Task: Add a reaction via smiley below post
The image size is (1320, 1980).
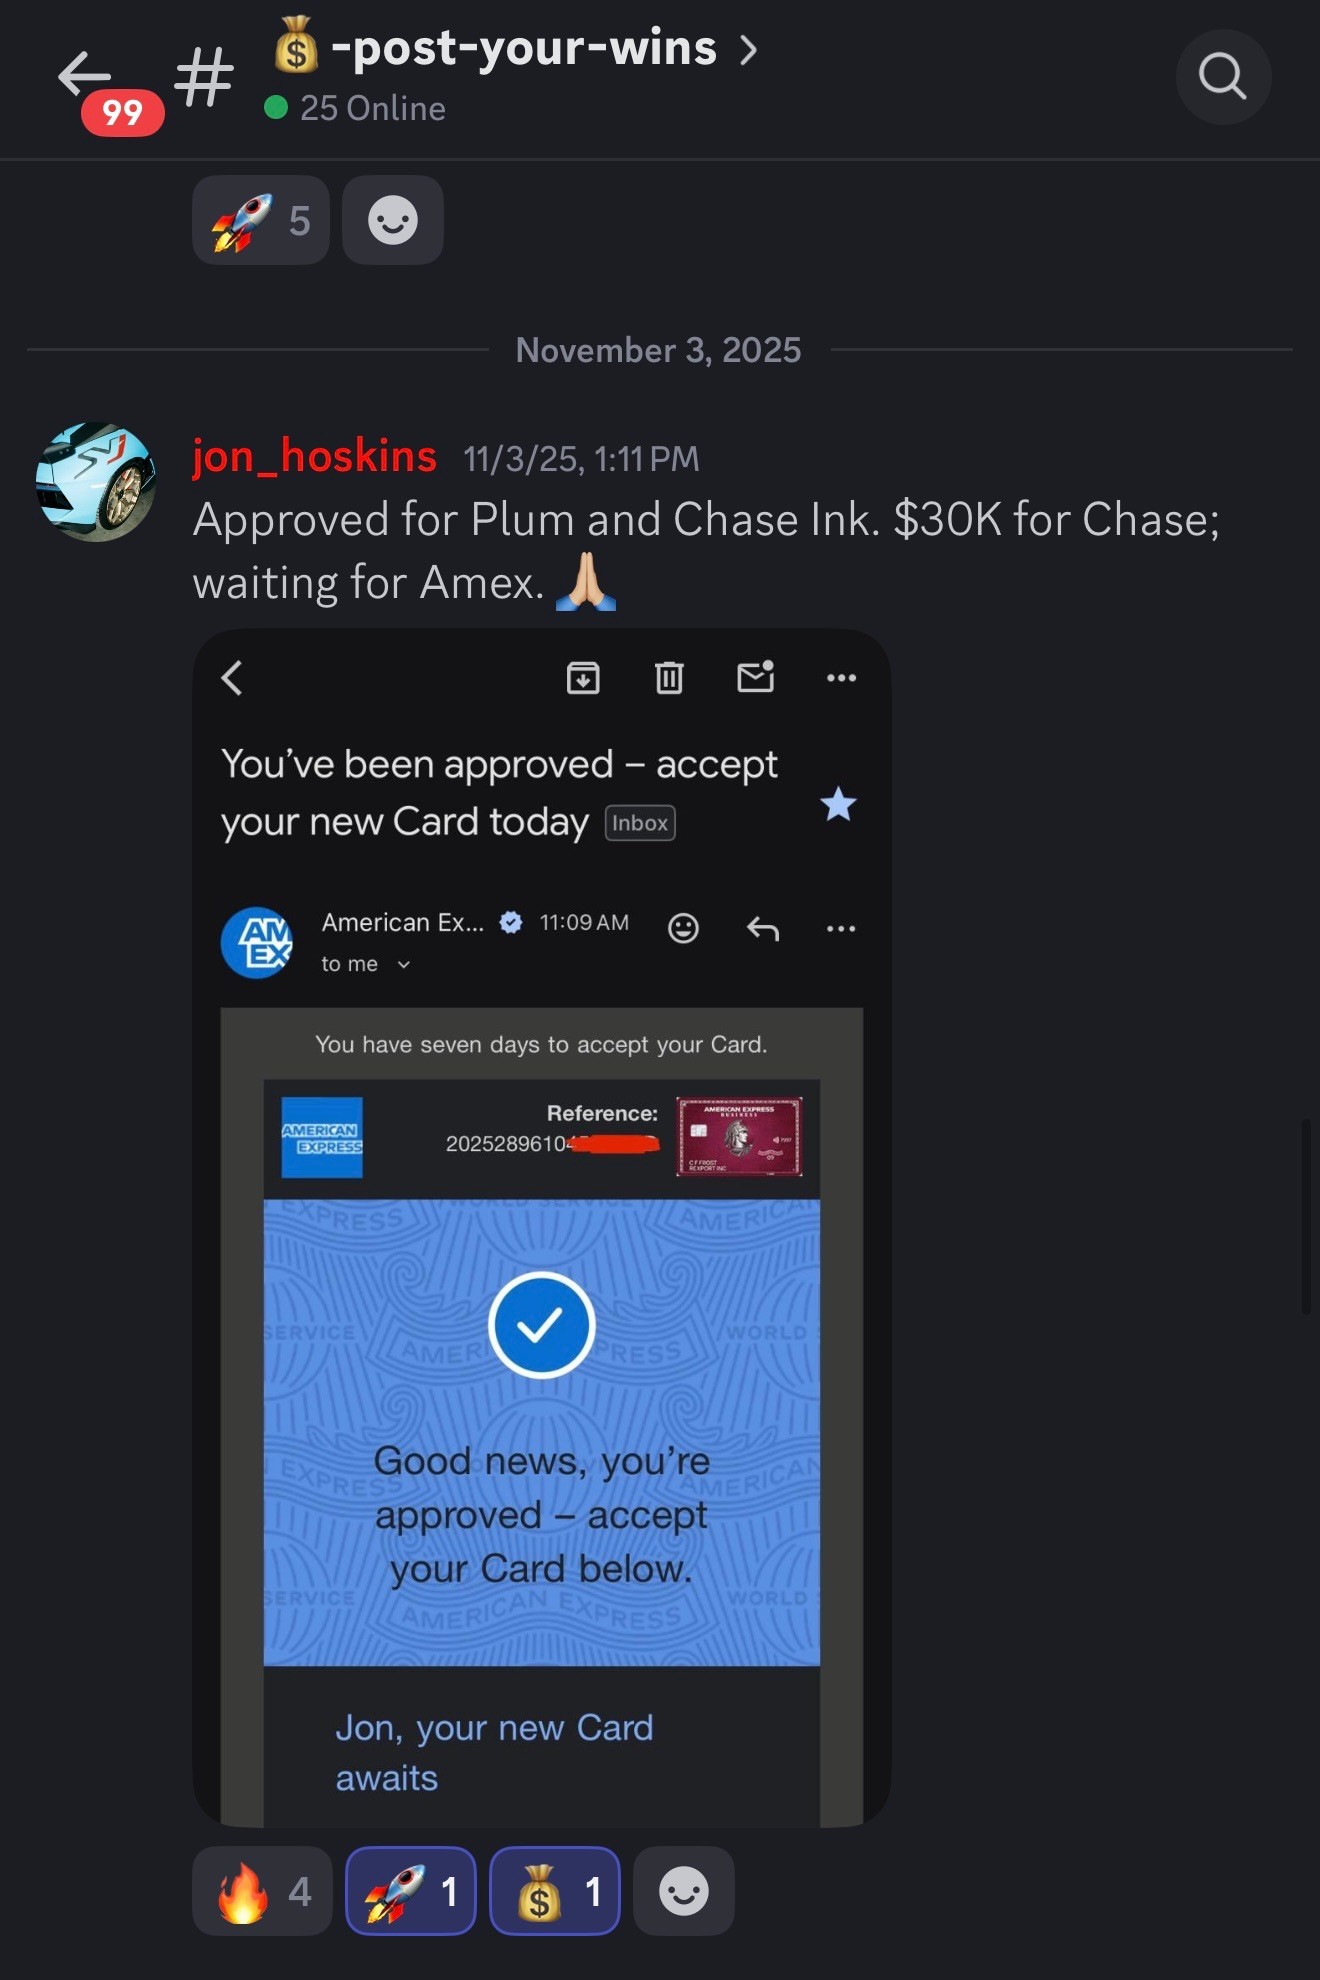Action: [x=684, y=1891]
